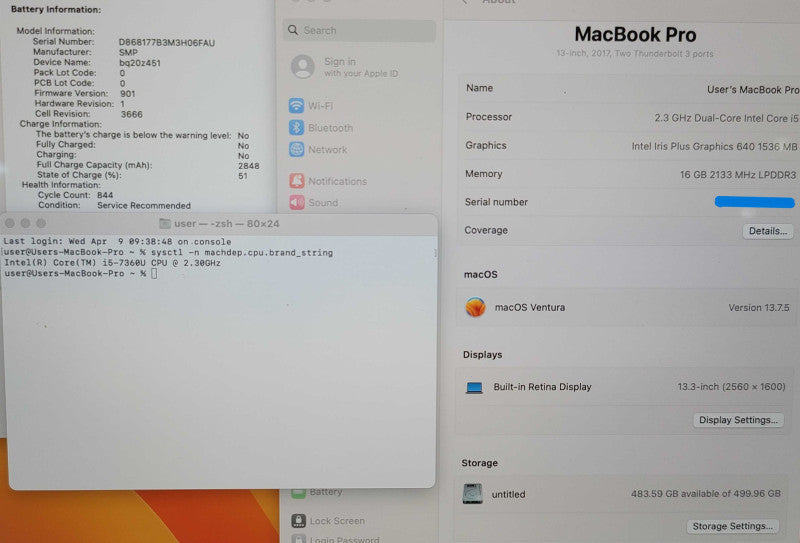Click the 'MacBook Pro' heading

[x=635, y=35]
